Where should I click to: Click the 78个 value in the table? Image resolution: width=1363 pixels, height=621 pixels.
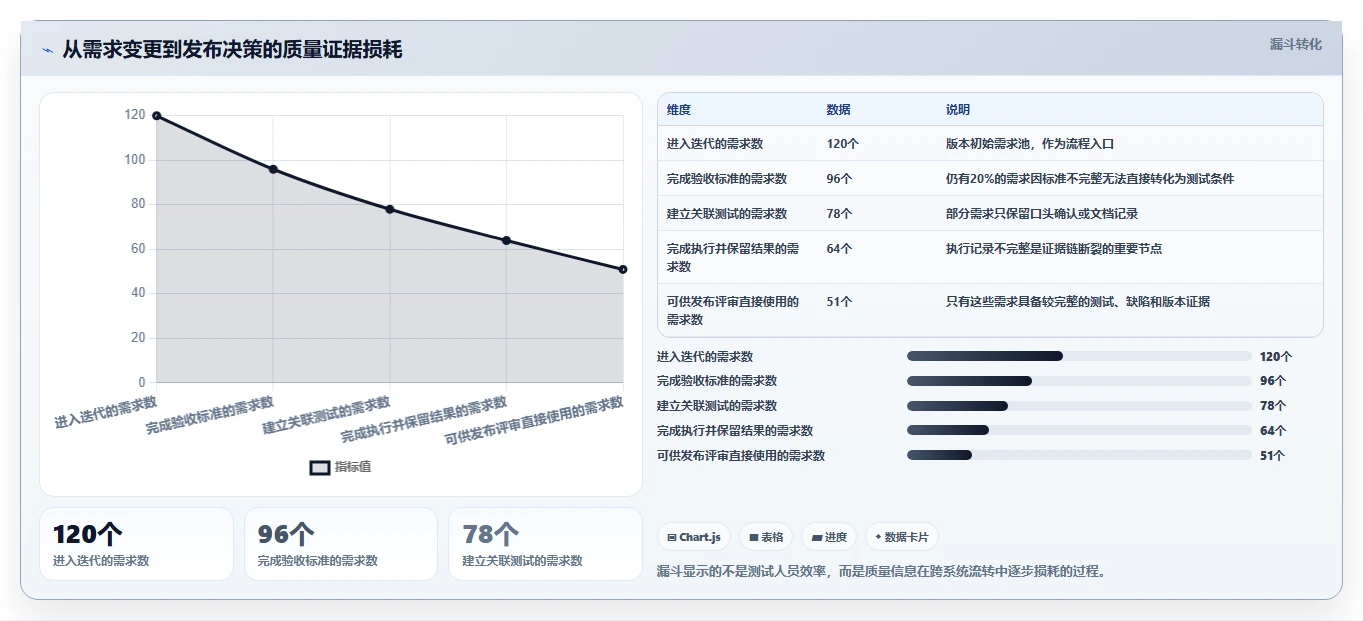point(840,214)
